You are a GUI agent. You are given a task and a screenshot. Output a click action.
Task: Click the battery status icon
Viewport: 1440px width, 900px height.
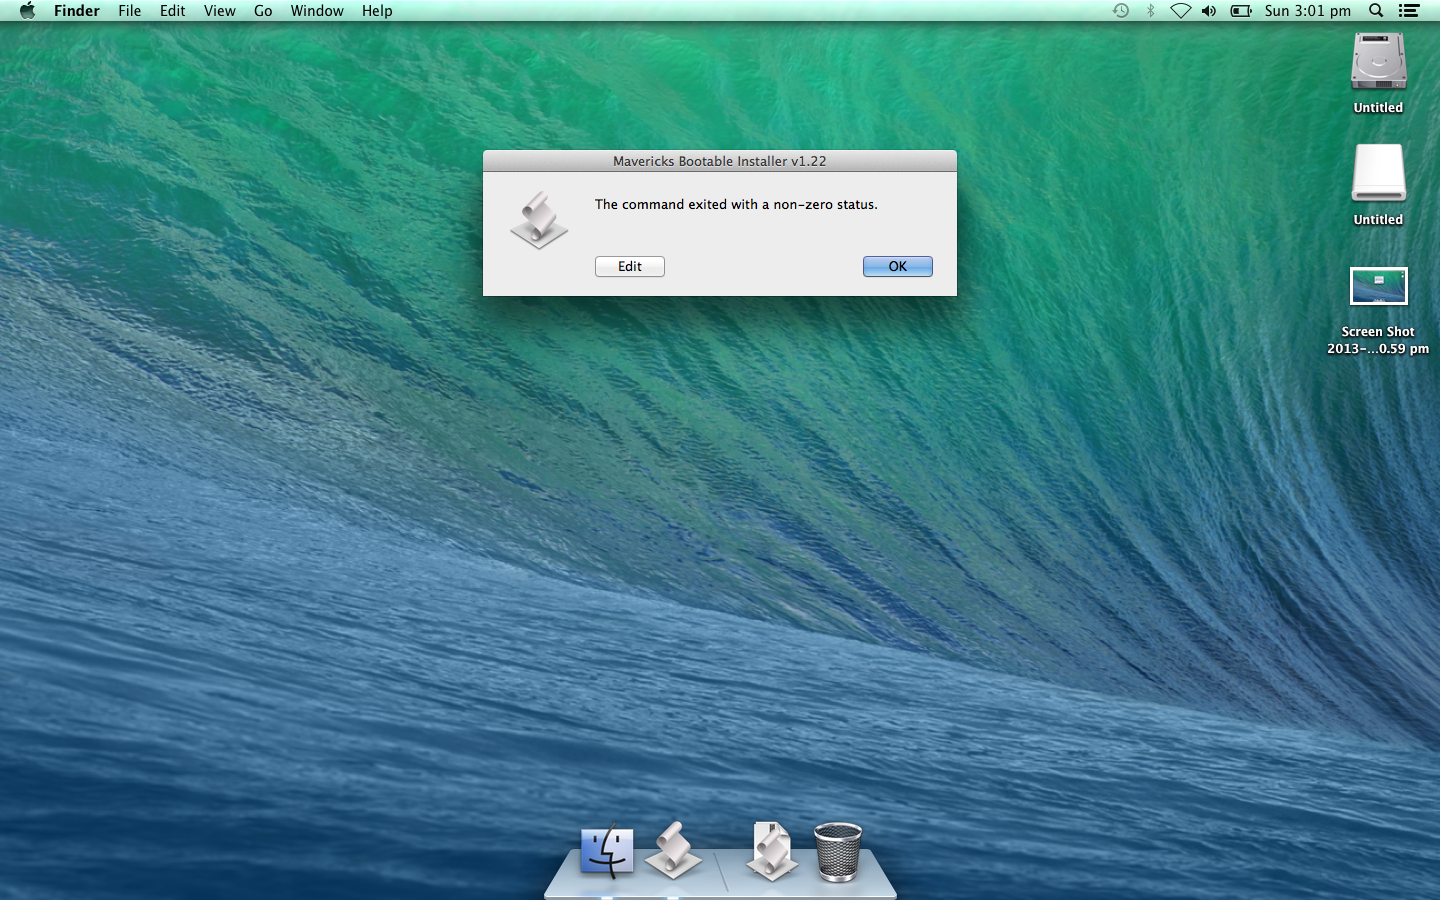pyautogui.click(x=1241, y=11)
